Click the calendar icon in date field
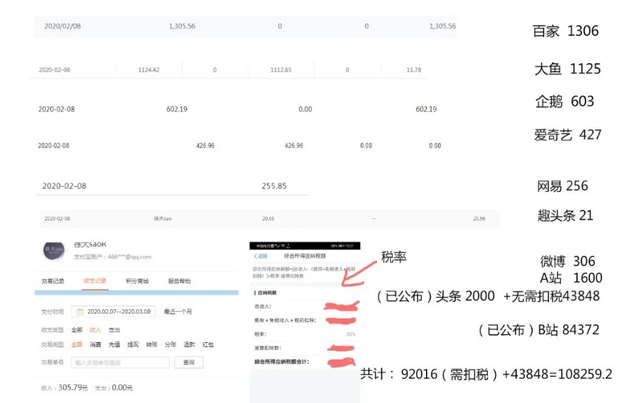Screen dimensions: 640x403 point(80,312)
